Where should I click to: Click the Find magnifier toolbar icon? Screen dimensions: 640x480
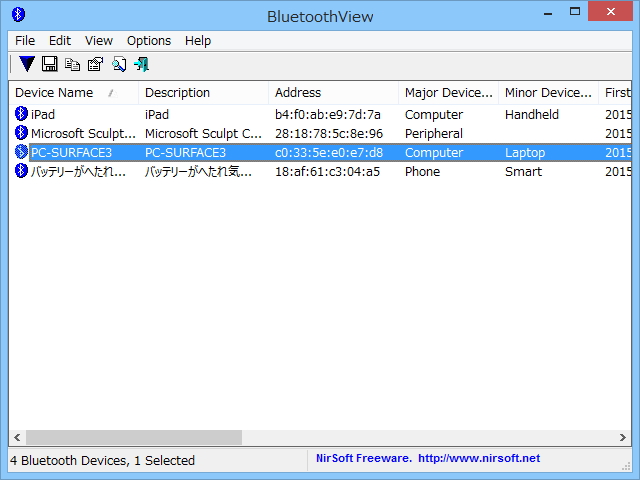[x=119, y=64]
